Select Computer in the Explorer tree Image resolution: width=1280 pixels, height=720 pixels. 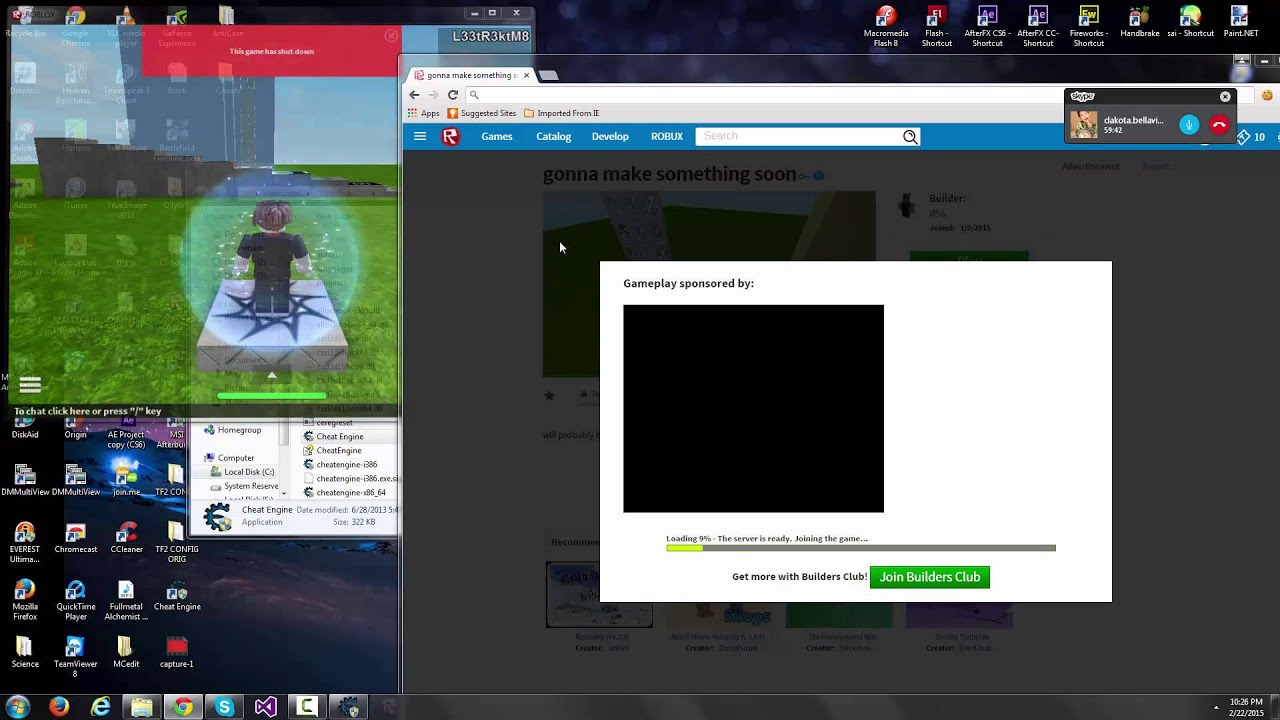236,458
